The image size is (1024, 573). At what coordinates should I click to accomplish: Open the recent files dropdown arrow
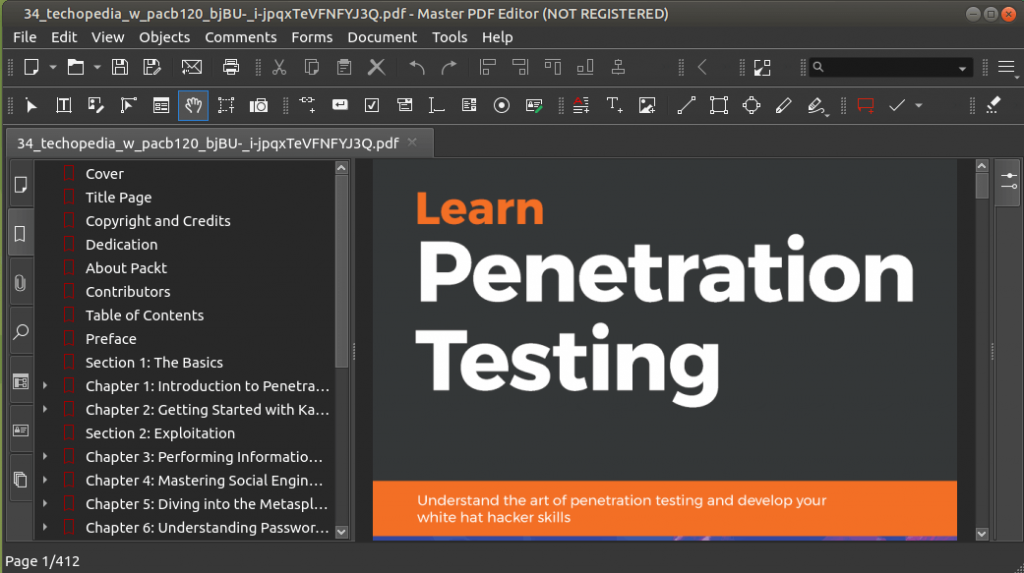pyautogui.click(x=97, y=67)
